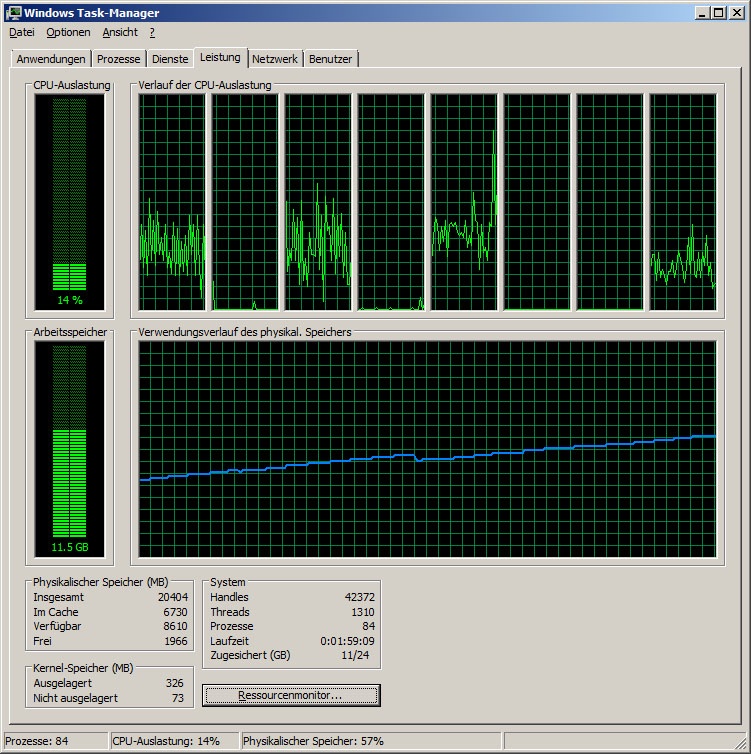Minimize the Task-Manager window
The width and height of the screenshot is (751, 754).
[702, 13]
